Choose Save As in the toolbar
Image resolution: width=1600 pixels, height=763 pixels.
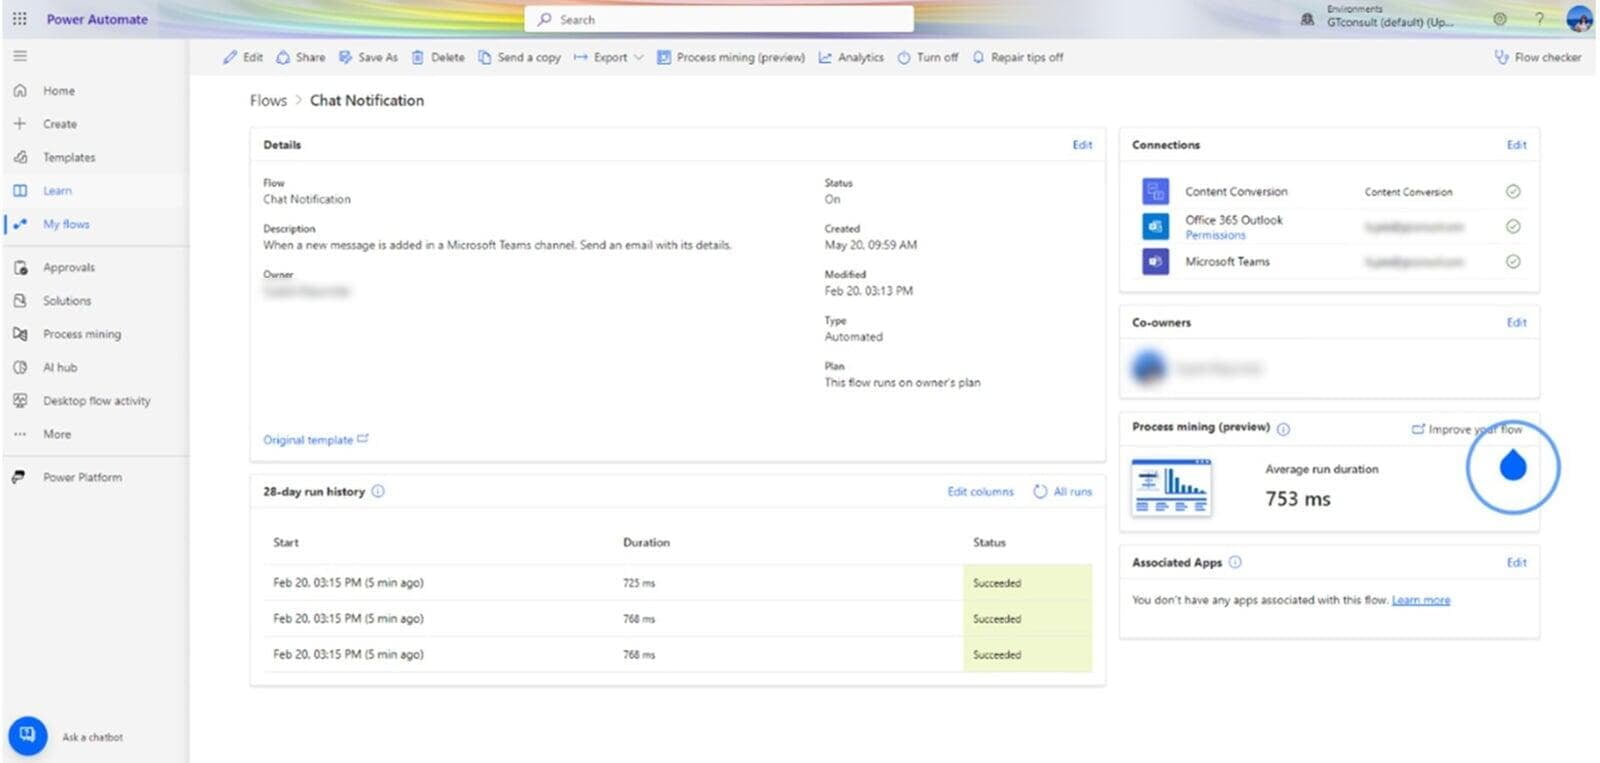pyautogui.click(x=368, y=57)
